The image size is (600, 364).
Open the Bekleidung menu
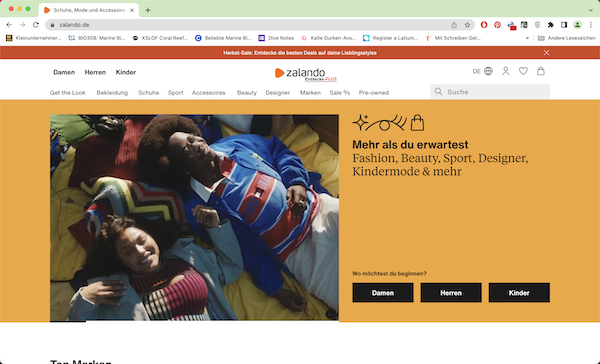coord(112,93)
